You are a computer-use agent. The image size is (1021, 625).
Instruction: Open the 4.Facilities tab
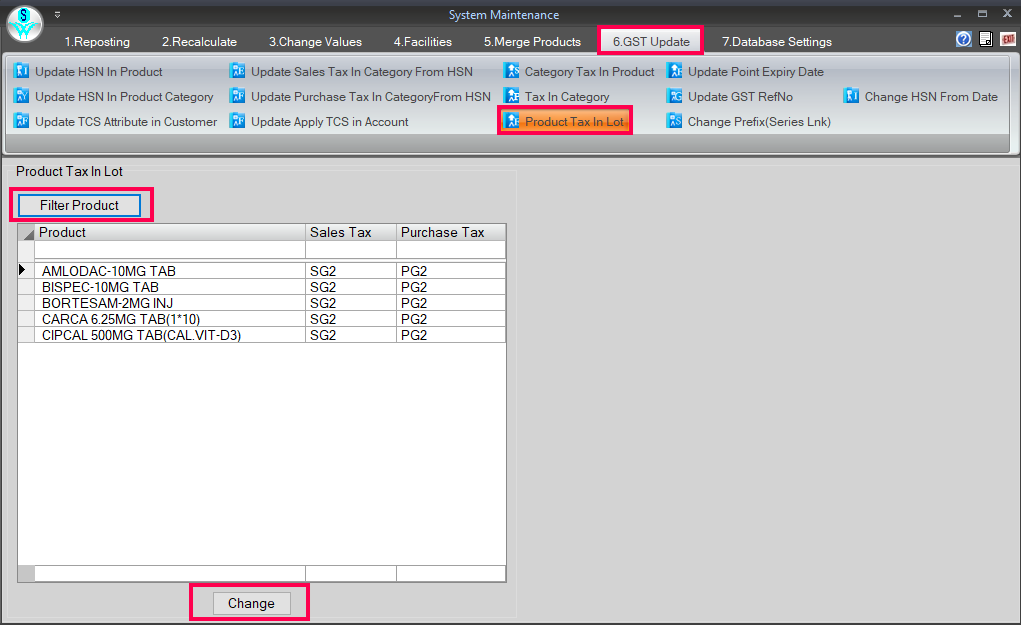coord(423,42)
